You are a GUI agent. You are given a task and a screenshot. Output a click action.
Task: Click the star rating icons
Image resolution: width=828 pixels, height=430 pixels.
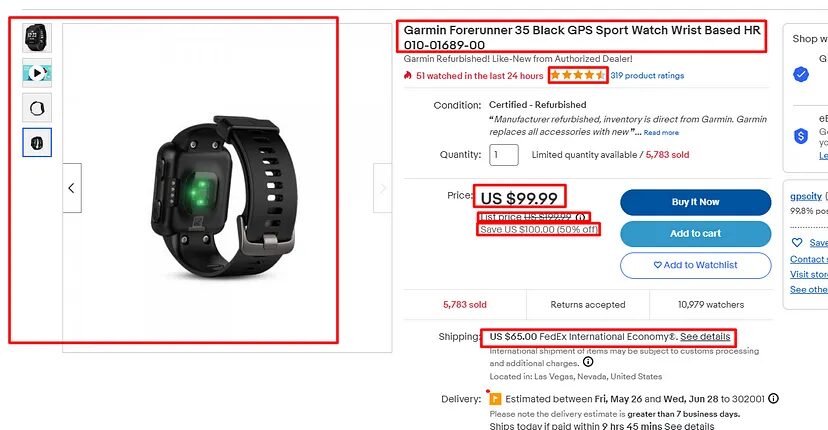click(578, 75)
